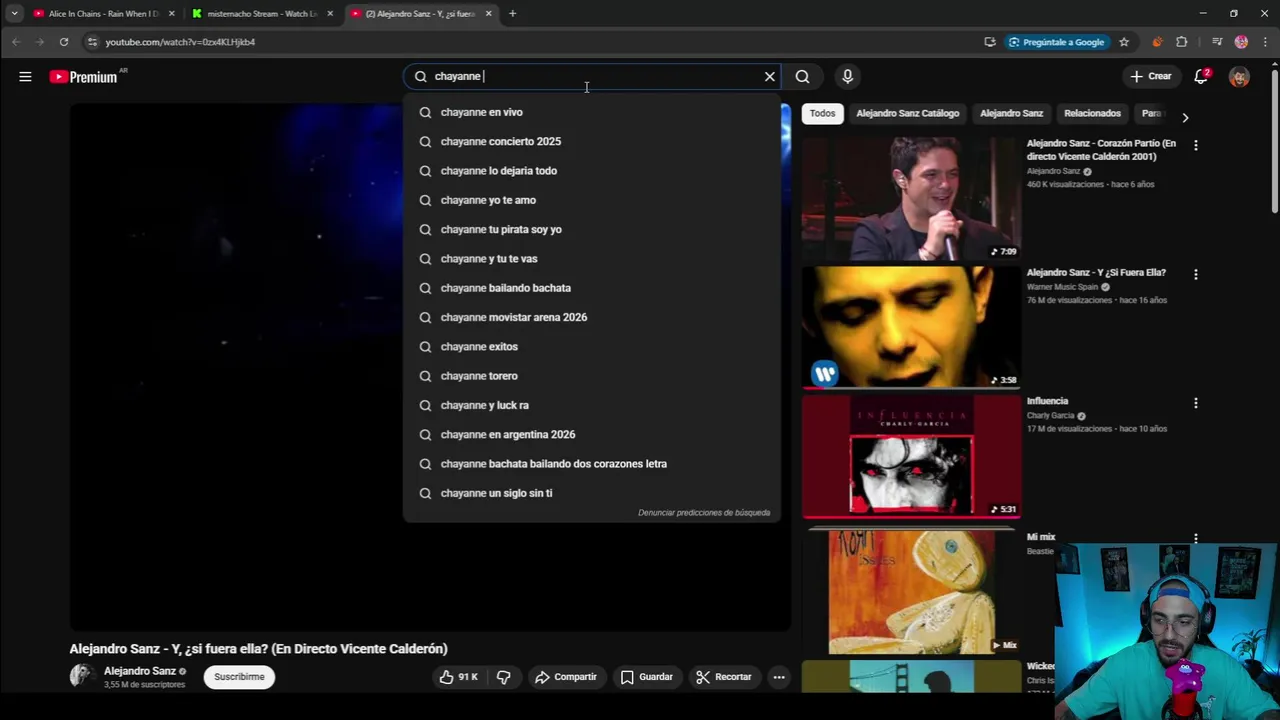The width and height of the screenshot is (1280, 720).
Task: Open more actions three-dot menu below video
Action: (779, 677)
